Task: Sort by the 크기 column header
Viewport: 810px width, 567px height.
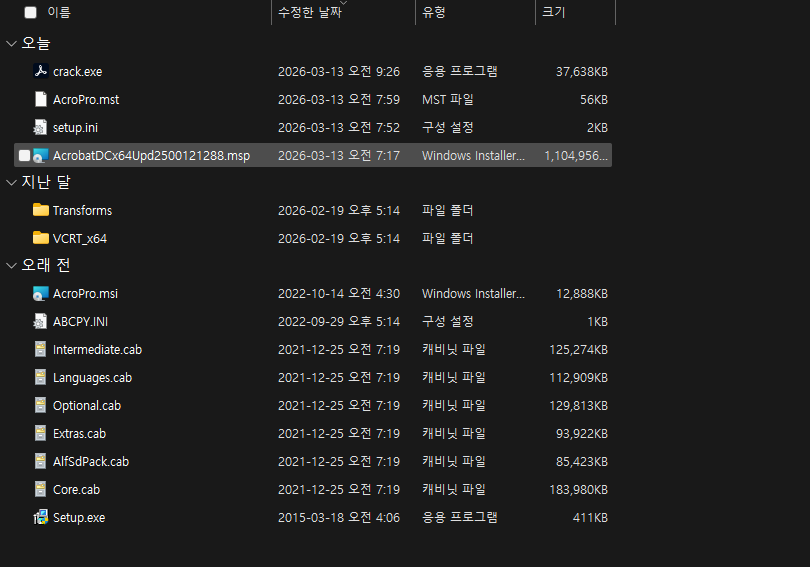Action: [554, 12]
